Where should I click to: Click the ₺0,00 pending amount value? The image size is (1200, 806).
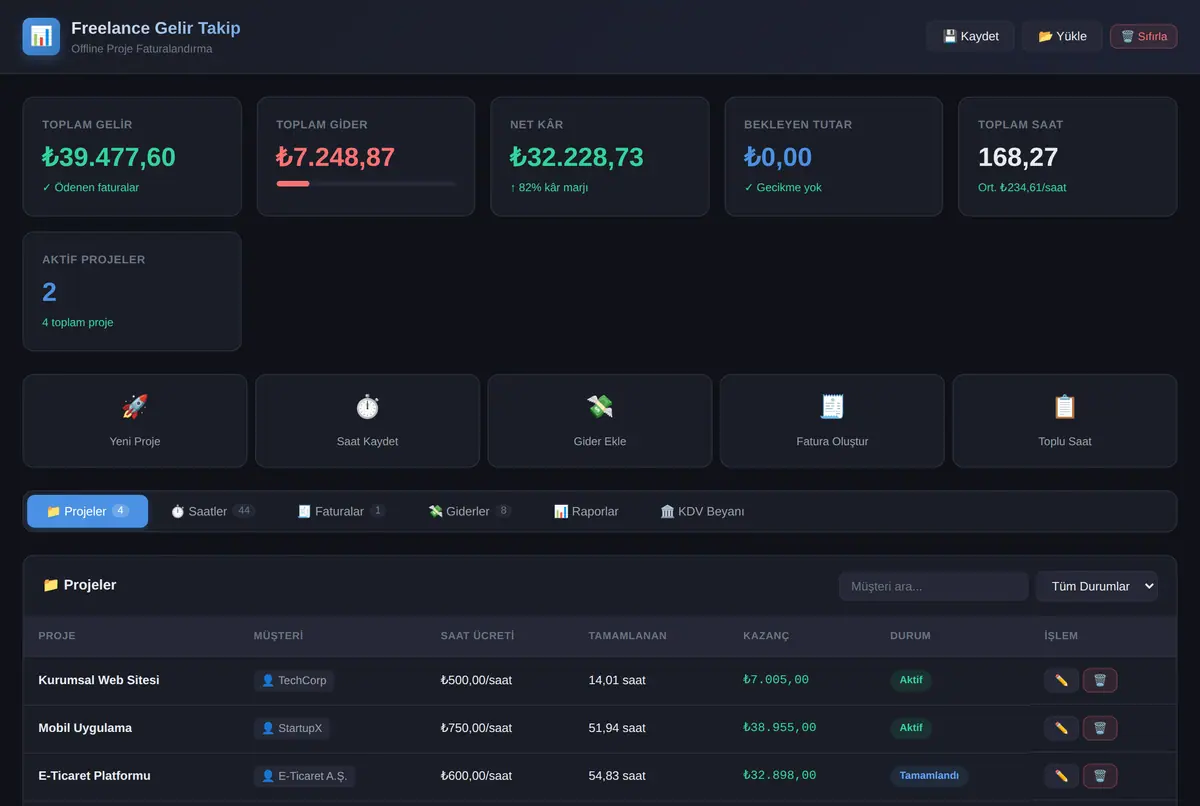(x=778, y=157)
